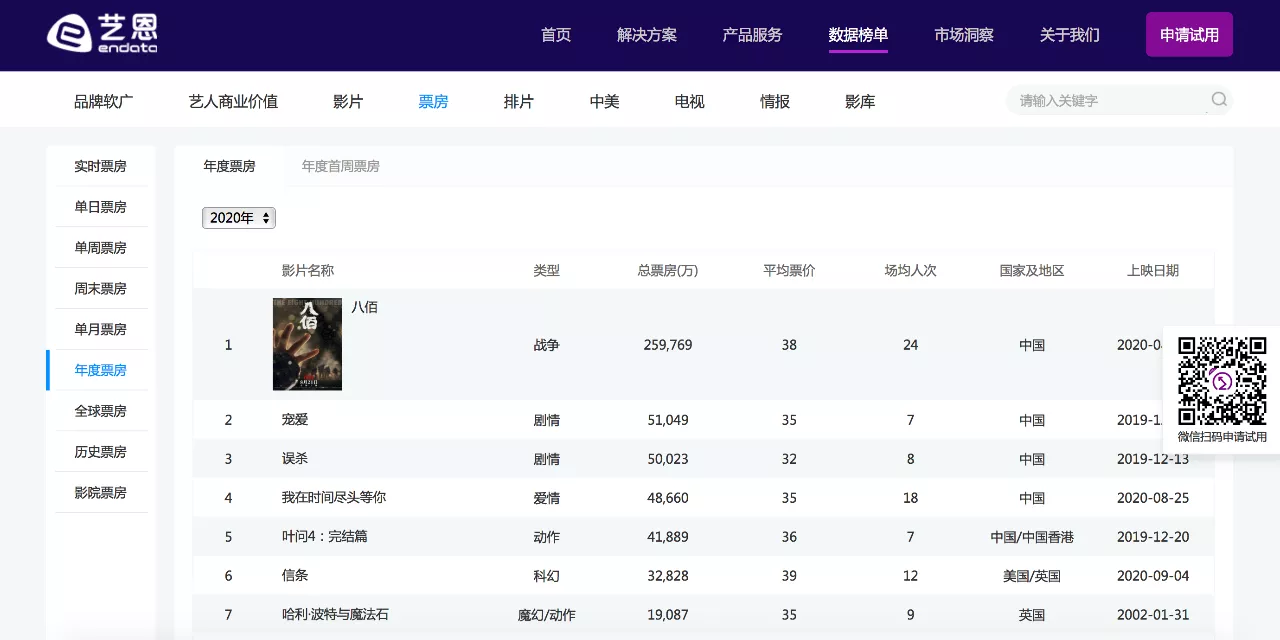Click the 魔幻/动作 genre cell

(x=547, y=615)
